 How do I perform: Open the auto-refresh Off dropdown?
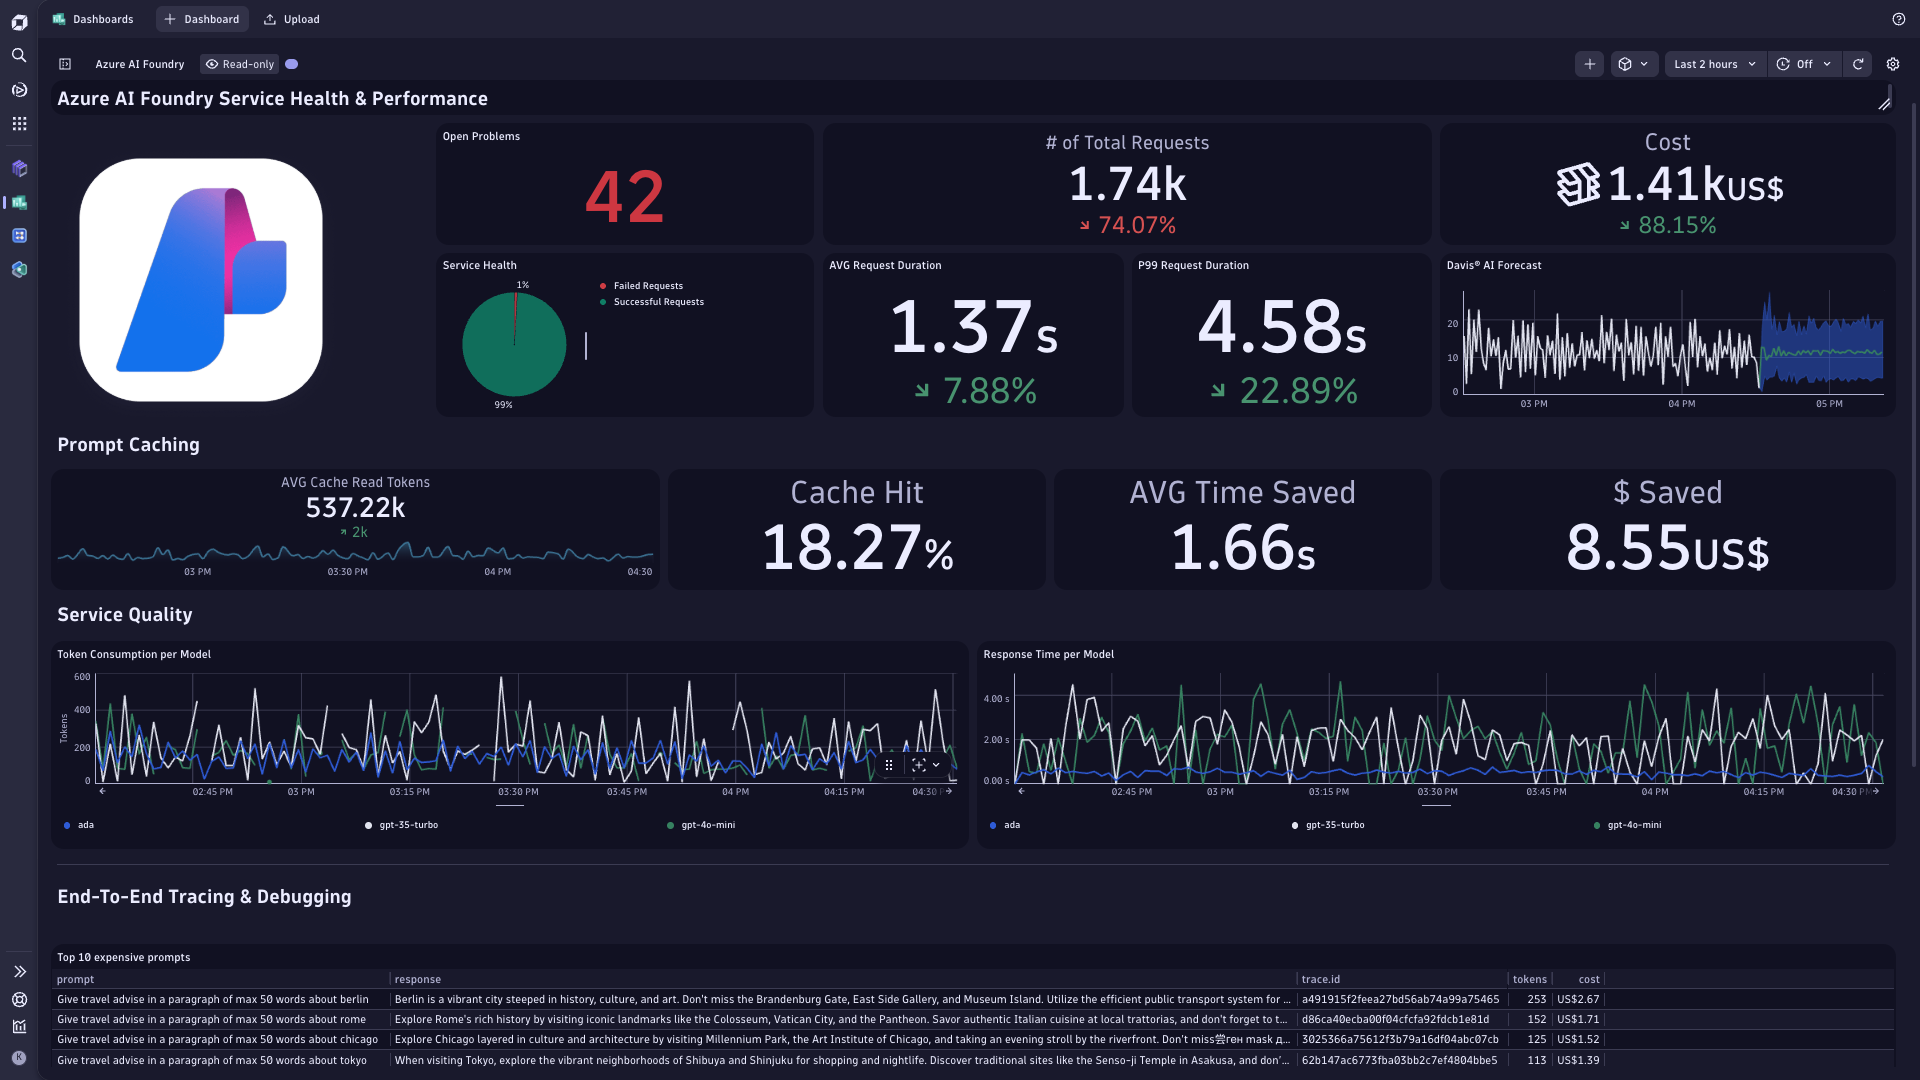[x=1804, y=64]
